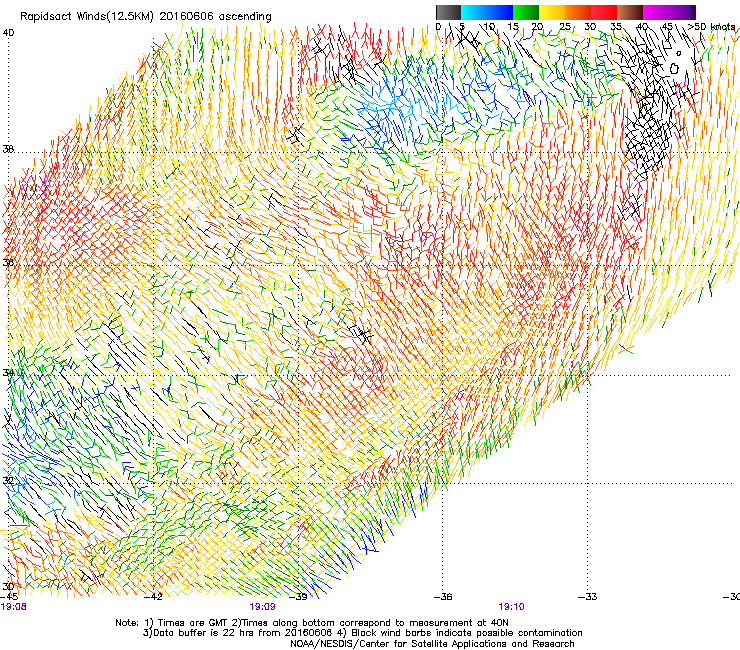Click the green 15-20 knots legend swatch
This screenshot has width=740, height=650.
(526, 12)
